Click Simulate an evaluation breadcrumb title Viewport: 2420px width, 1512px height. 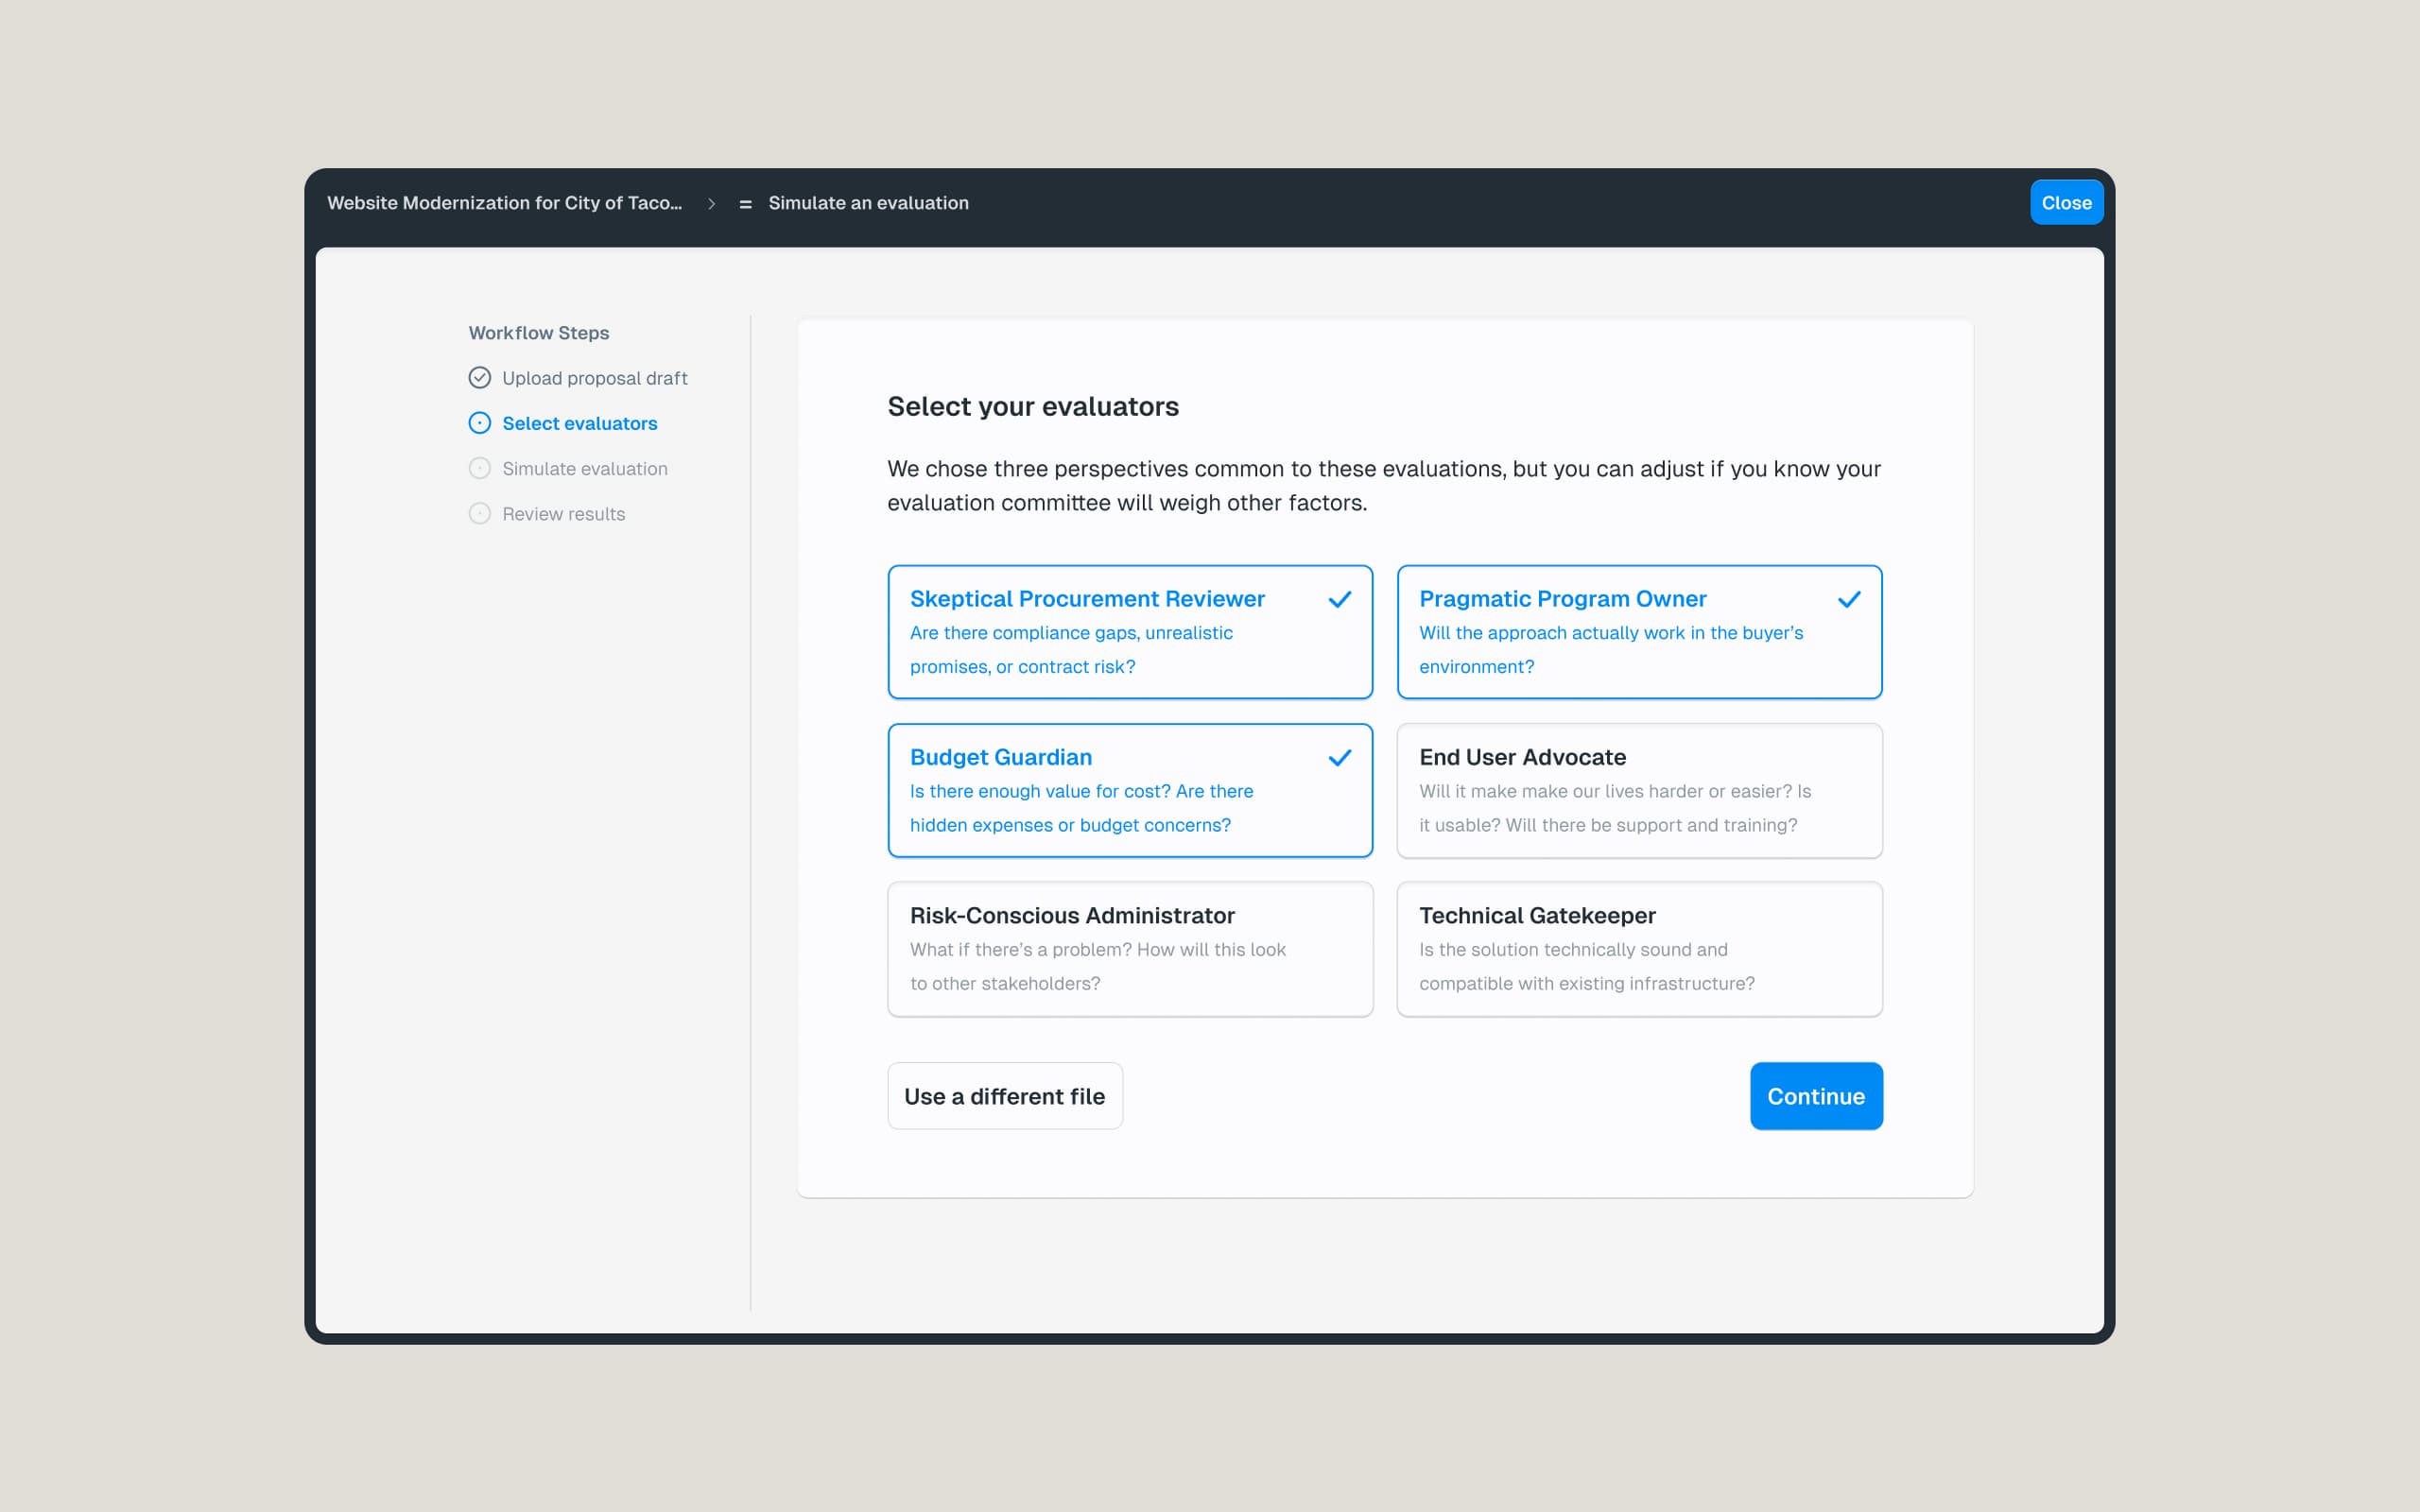[x=868, y=203]
